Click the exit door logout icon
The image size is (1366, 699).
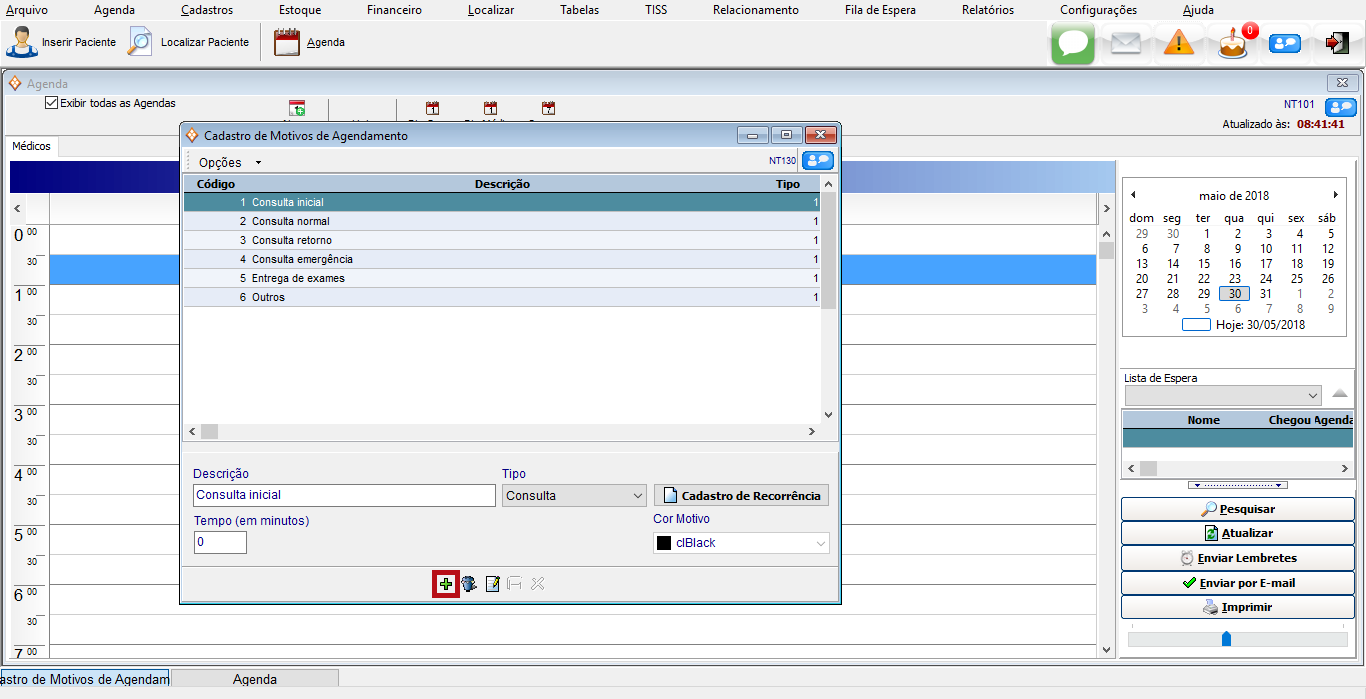(1337, 43)
